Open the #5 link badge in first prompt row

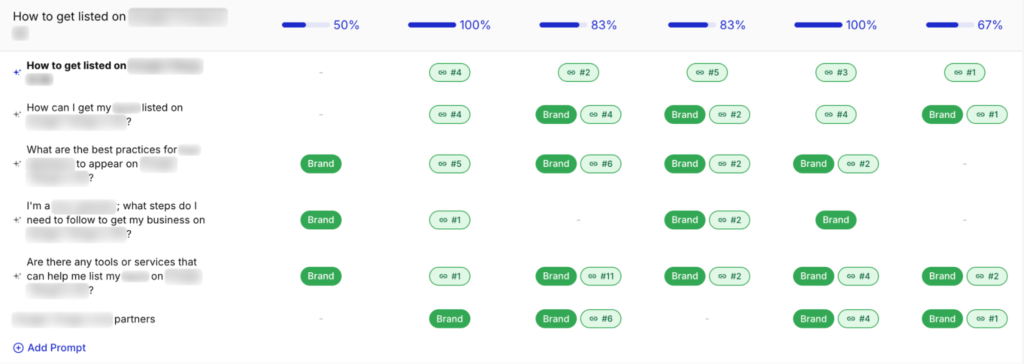point(707,73)
